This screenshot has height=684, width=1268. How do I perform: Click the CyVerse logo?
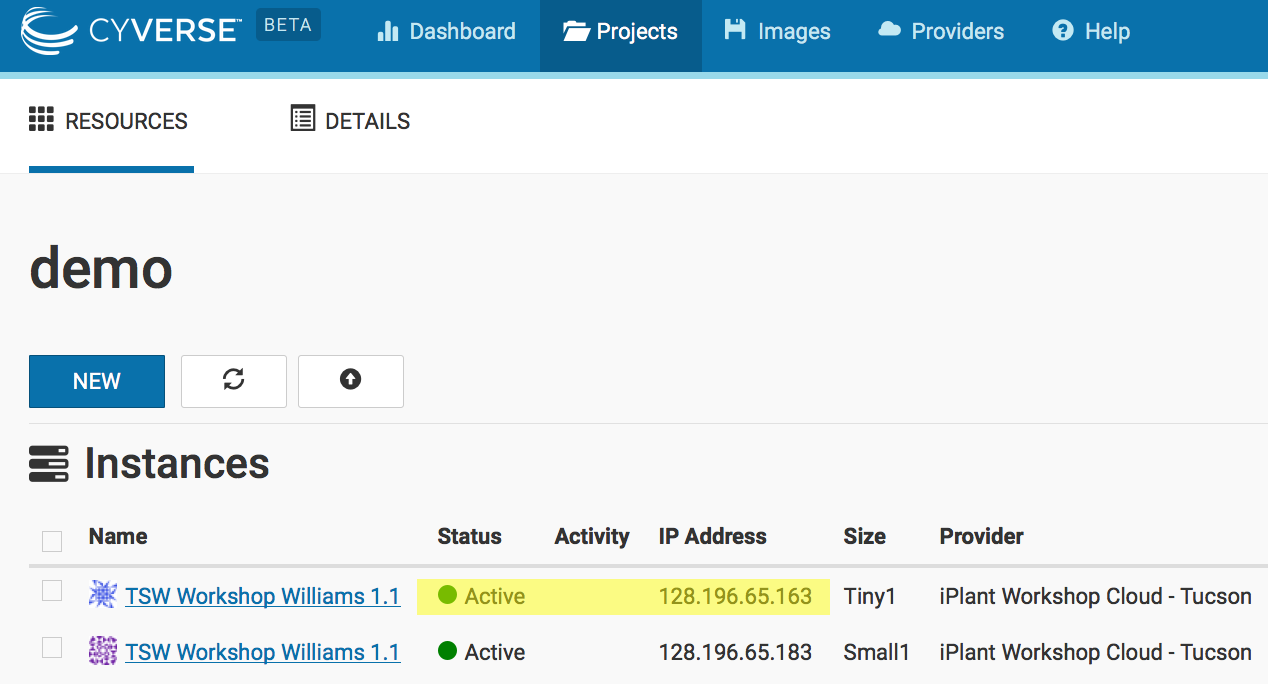(x=130, y=30)
